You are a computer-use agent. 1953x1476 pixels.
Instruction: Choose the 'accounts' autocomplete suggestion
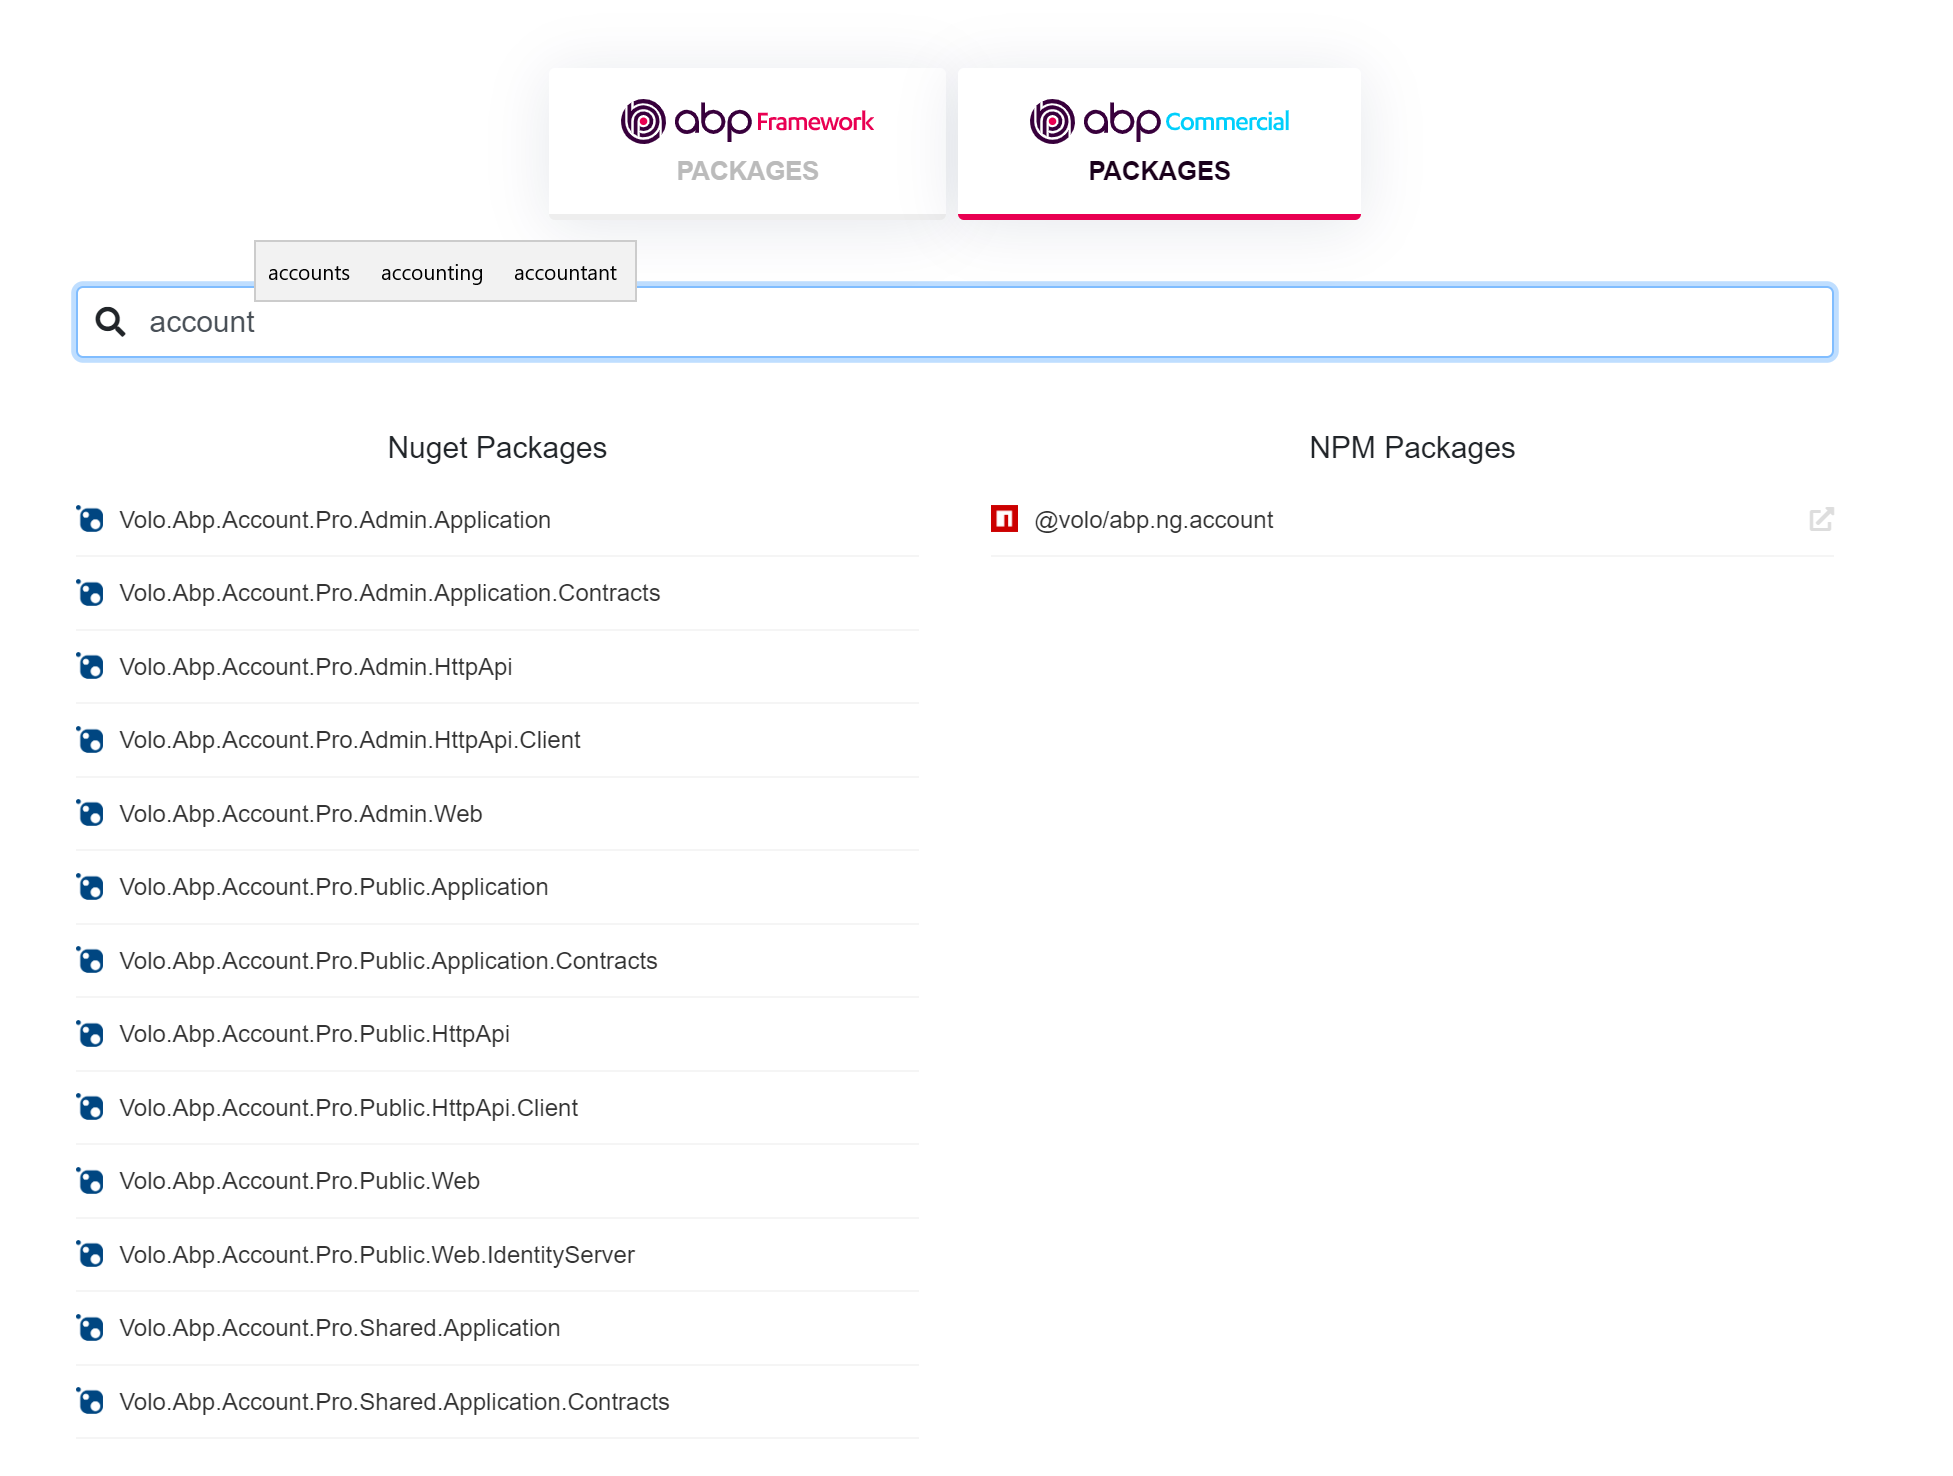[x=309, y=273]
